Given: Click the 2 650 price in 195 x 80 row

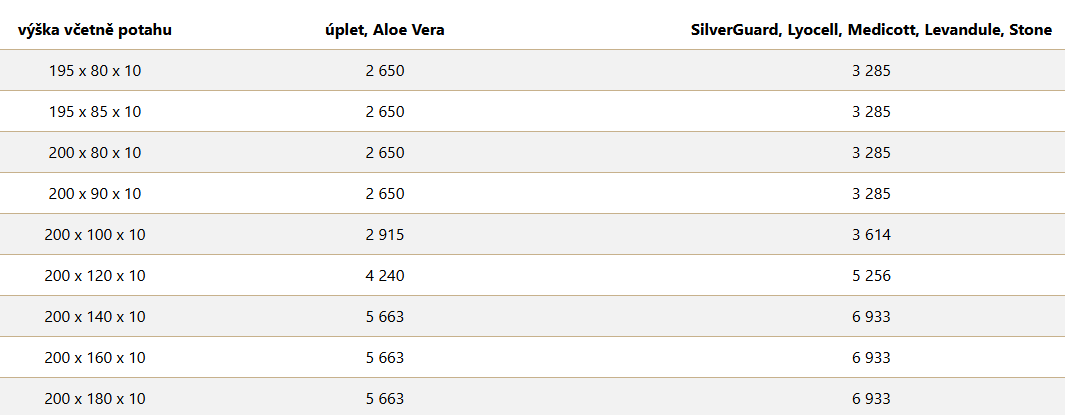Looking at the screenshot, I should tap(385, 70).
